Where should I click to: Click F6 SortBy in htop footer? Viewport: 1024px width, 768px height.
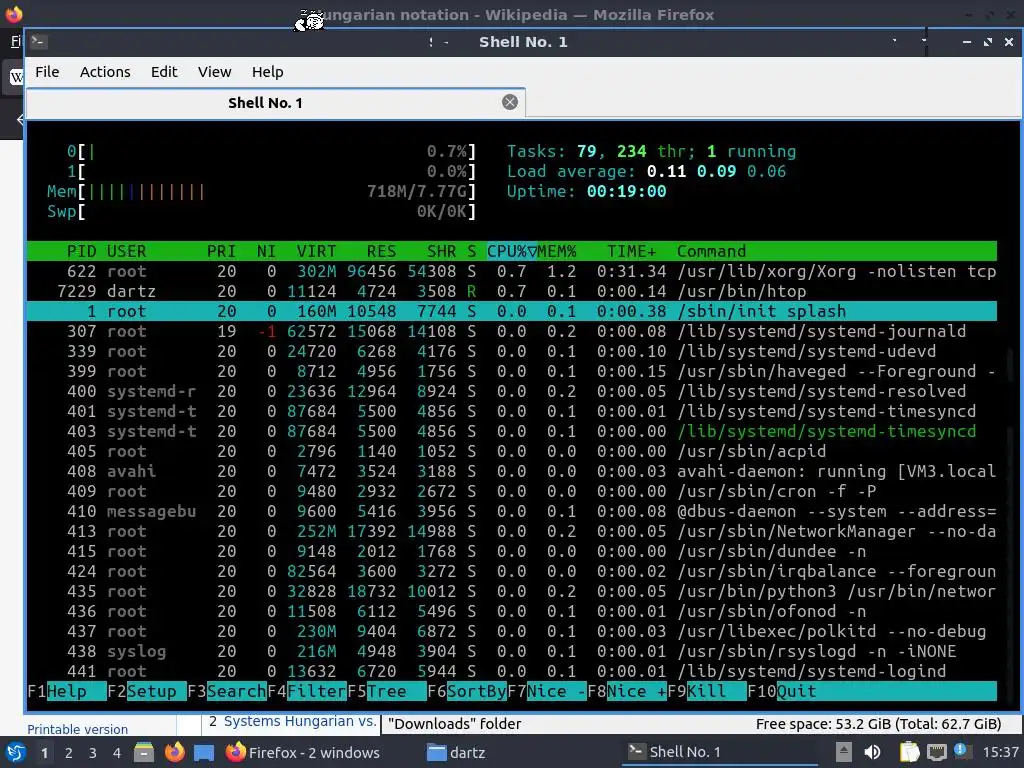coord(466,691)
